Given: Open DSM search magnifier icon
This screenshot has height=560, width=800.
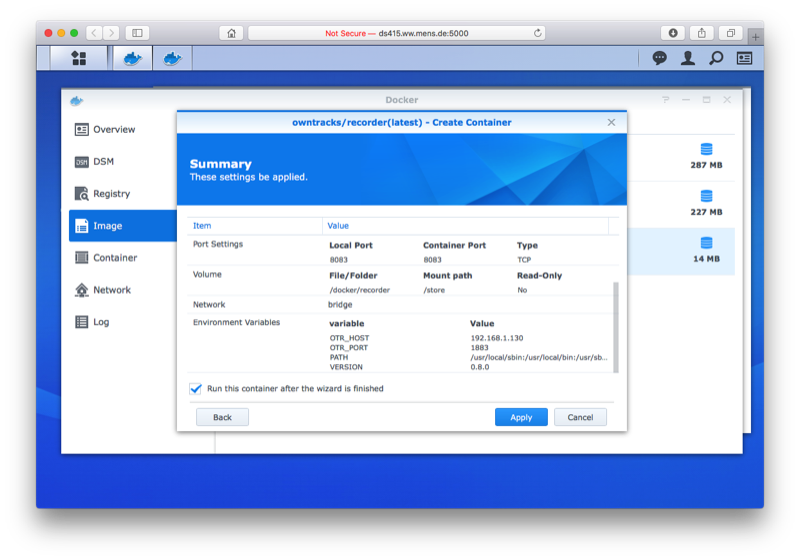Looking at the screenshot, I should click(716, 58).
